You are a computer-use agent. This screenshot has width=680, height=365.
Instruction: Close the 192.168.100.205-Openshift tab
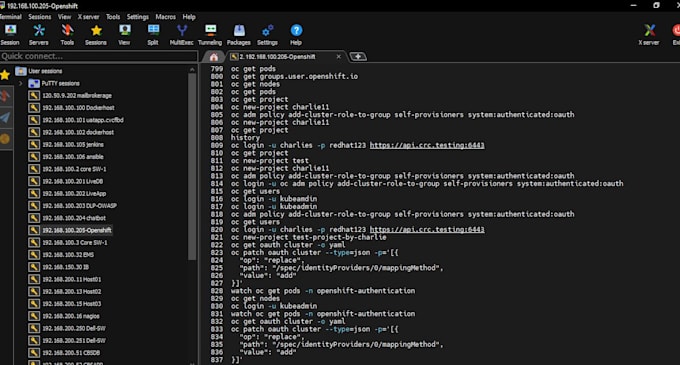(x=339, y=57)
